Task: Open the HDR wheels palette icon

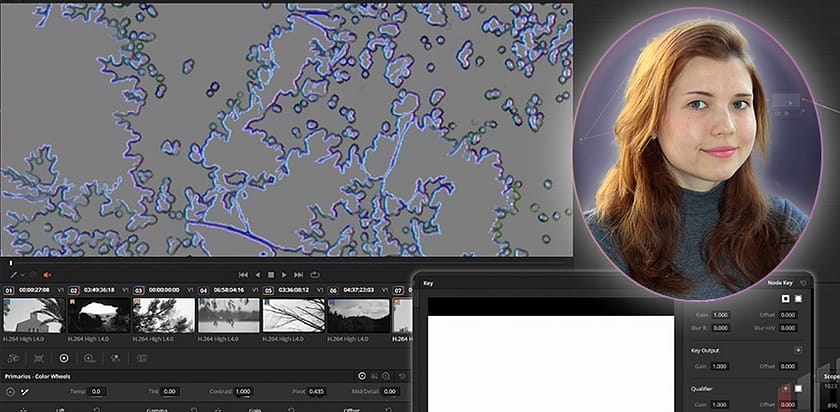Action: [89, 358]
